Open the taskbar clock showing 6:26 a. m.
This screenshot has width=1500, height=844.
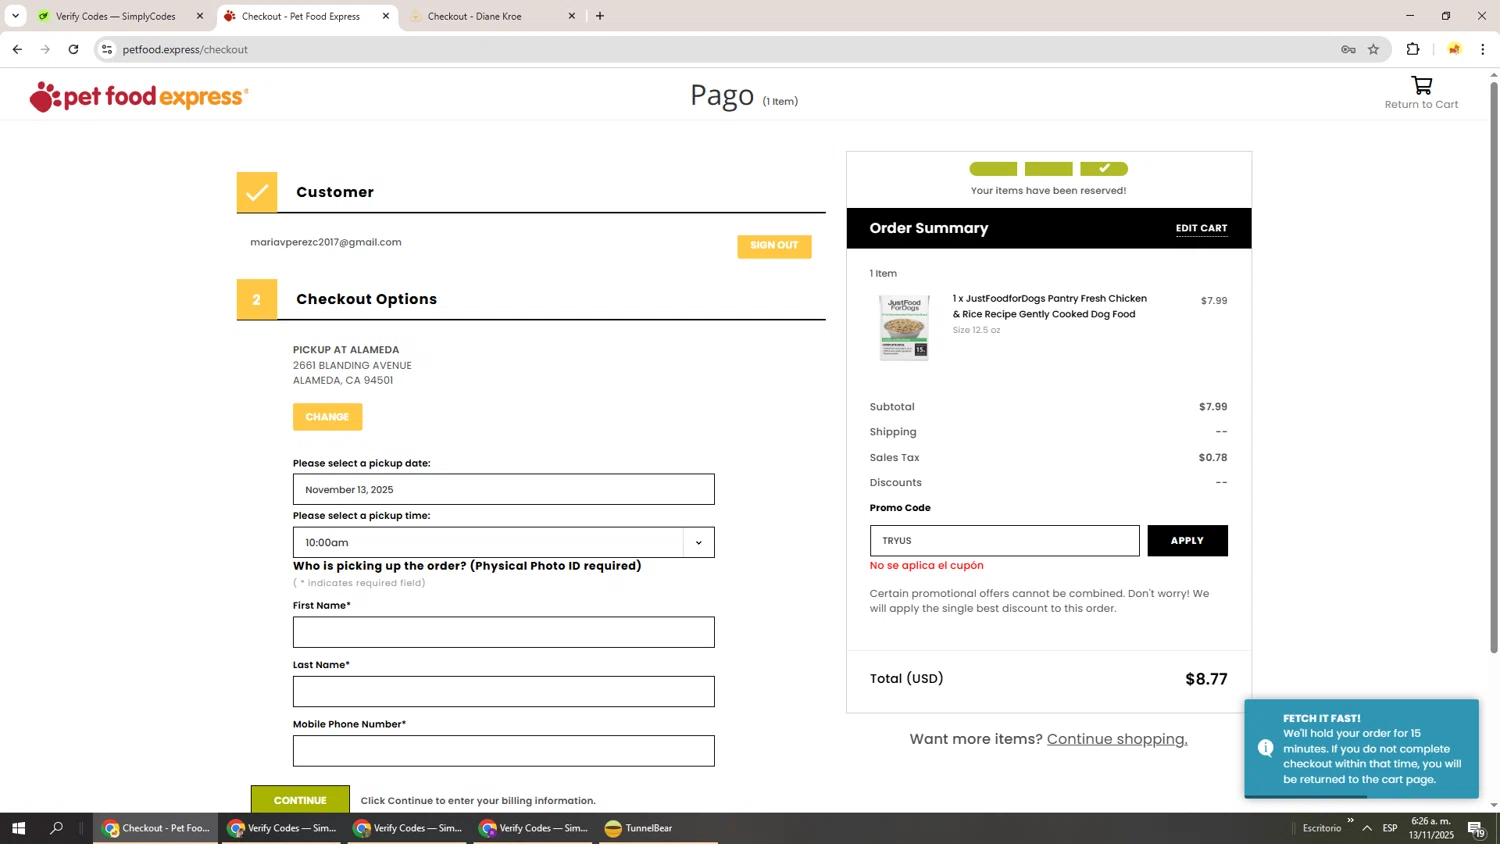coord(1432,828)
